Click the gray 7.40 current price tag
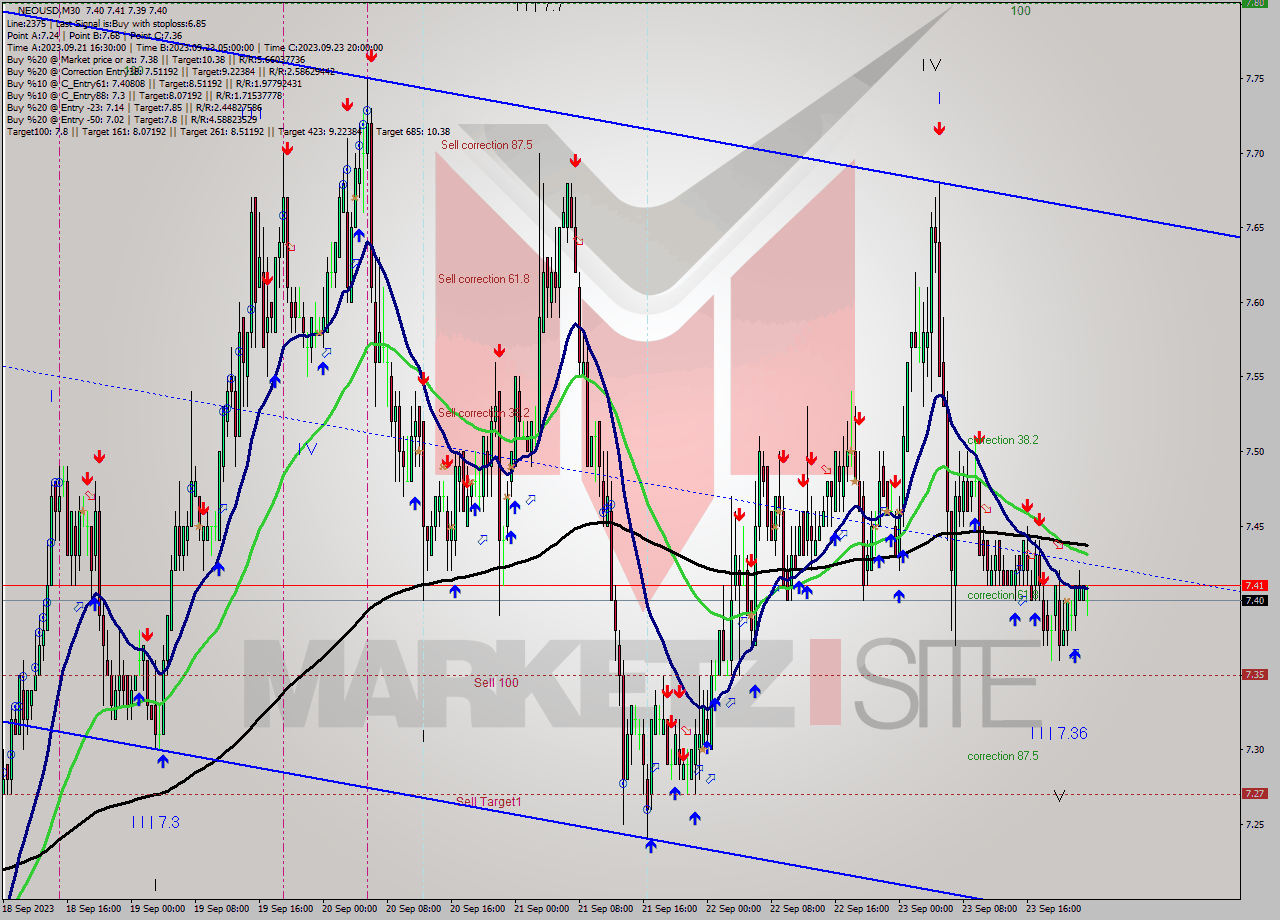The width and height of the screenshot is (1280, 920). point(1254,600)
